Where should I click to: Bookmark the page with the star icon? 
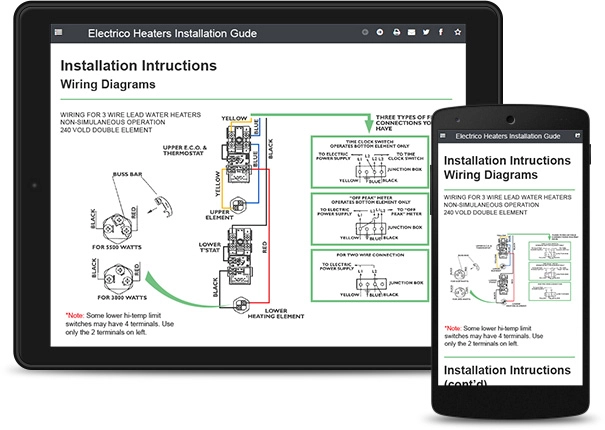(458, 32)
